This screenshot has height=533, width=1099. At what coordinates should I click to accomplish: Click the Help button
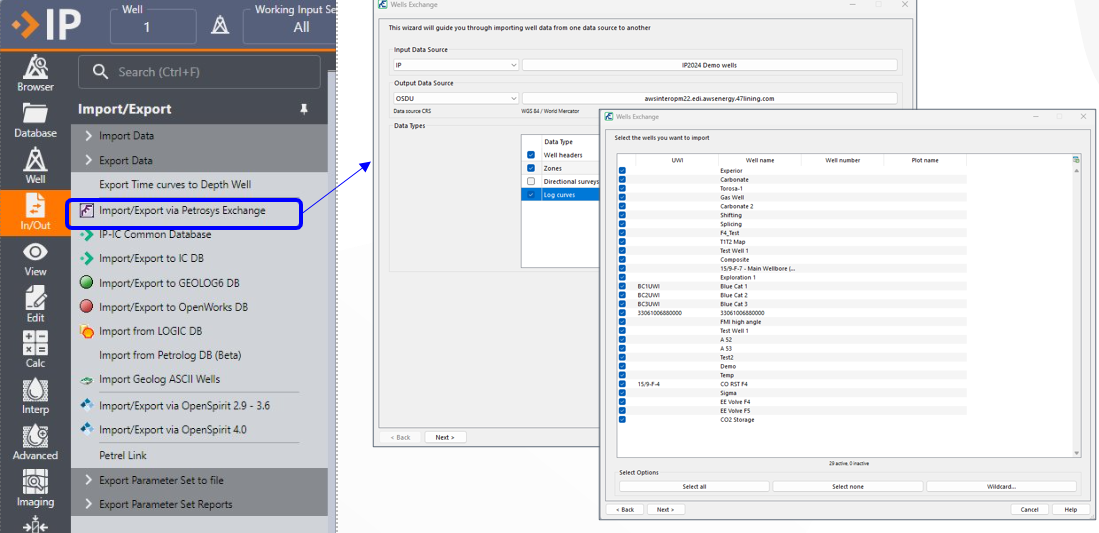point(1070,510)
